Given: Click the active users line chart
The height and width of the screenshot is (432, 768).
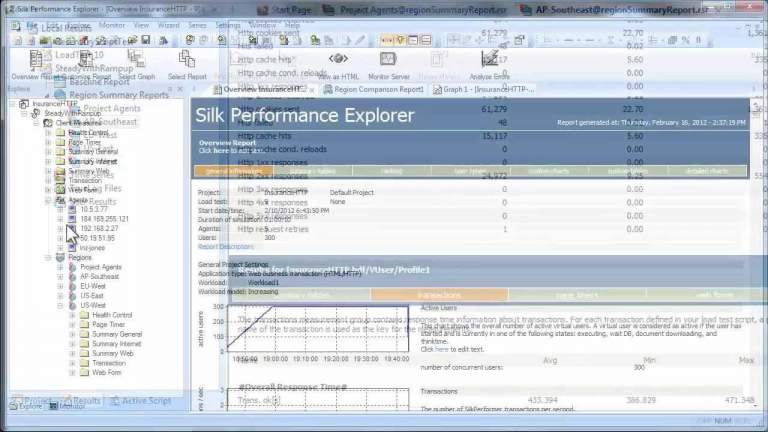Looking at the screenshot, I should (317, 328).
